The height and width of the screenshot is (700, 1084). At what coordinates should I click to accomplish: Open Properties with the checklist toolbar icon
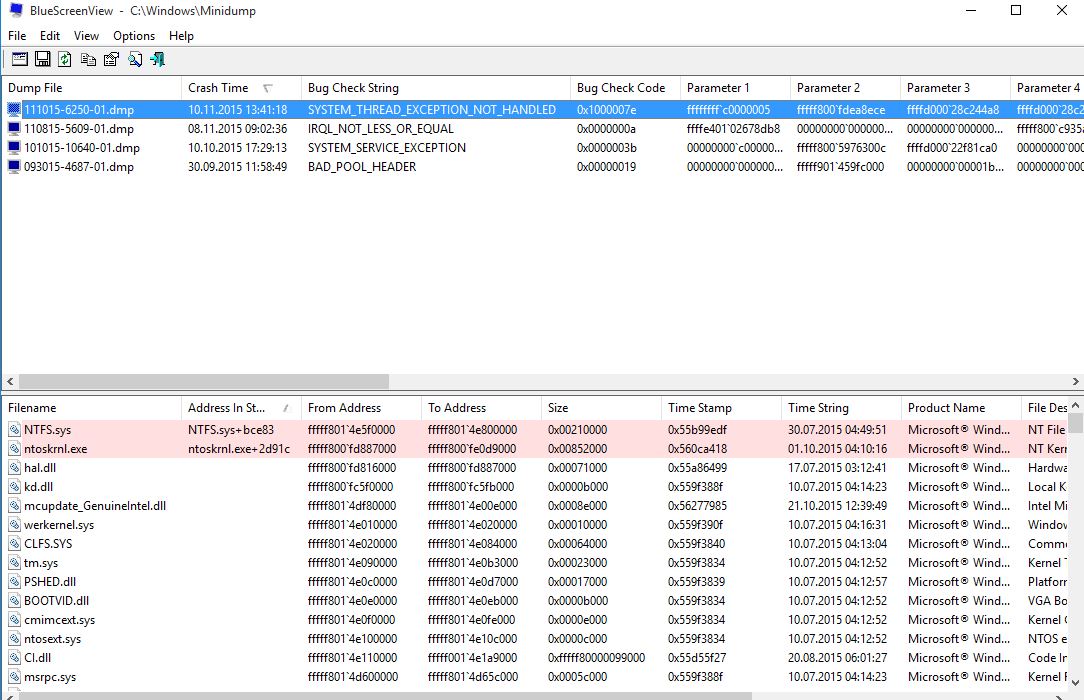click(x=111, y=59)
